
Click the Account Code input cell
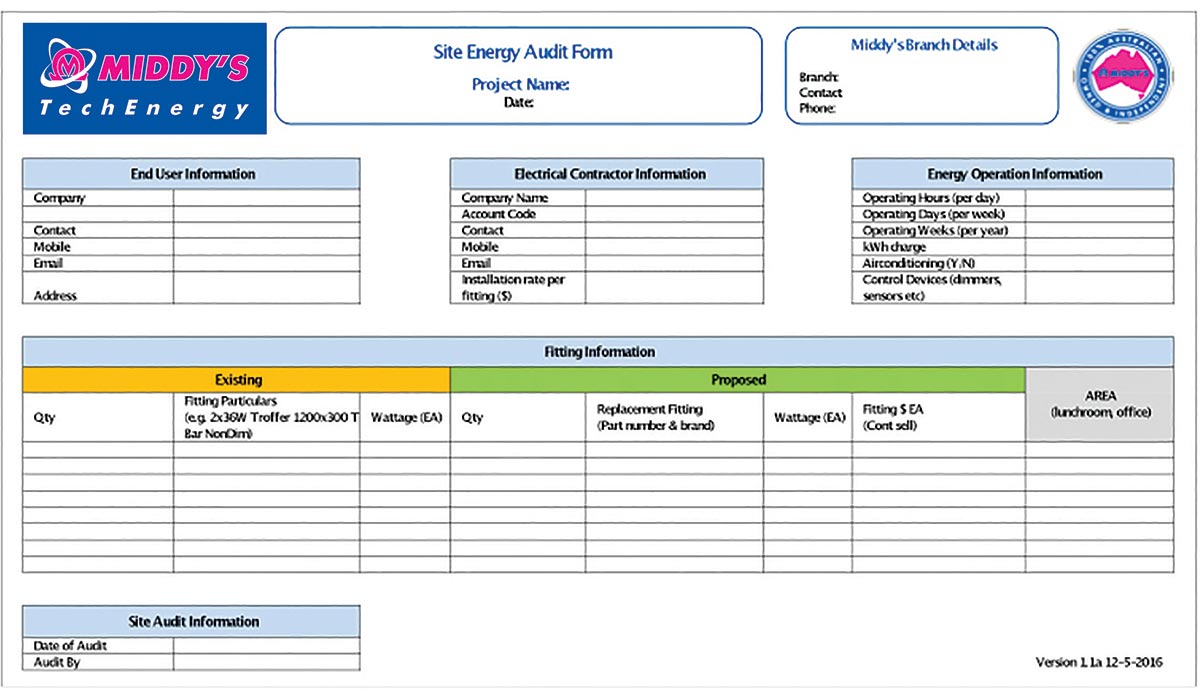coord(674,214)
